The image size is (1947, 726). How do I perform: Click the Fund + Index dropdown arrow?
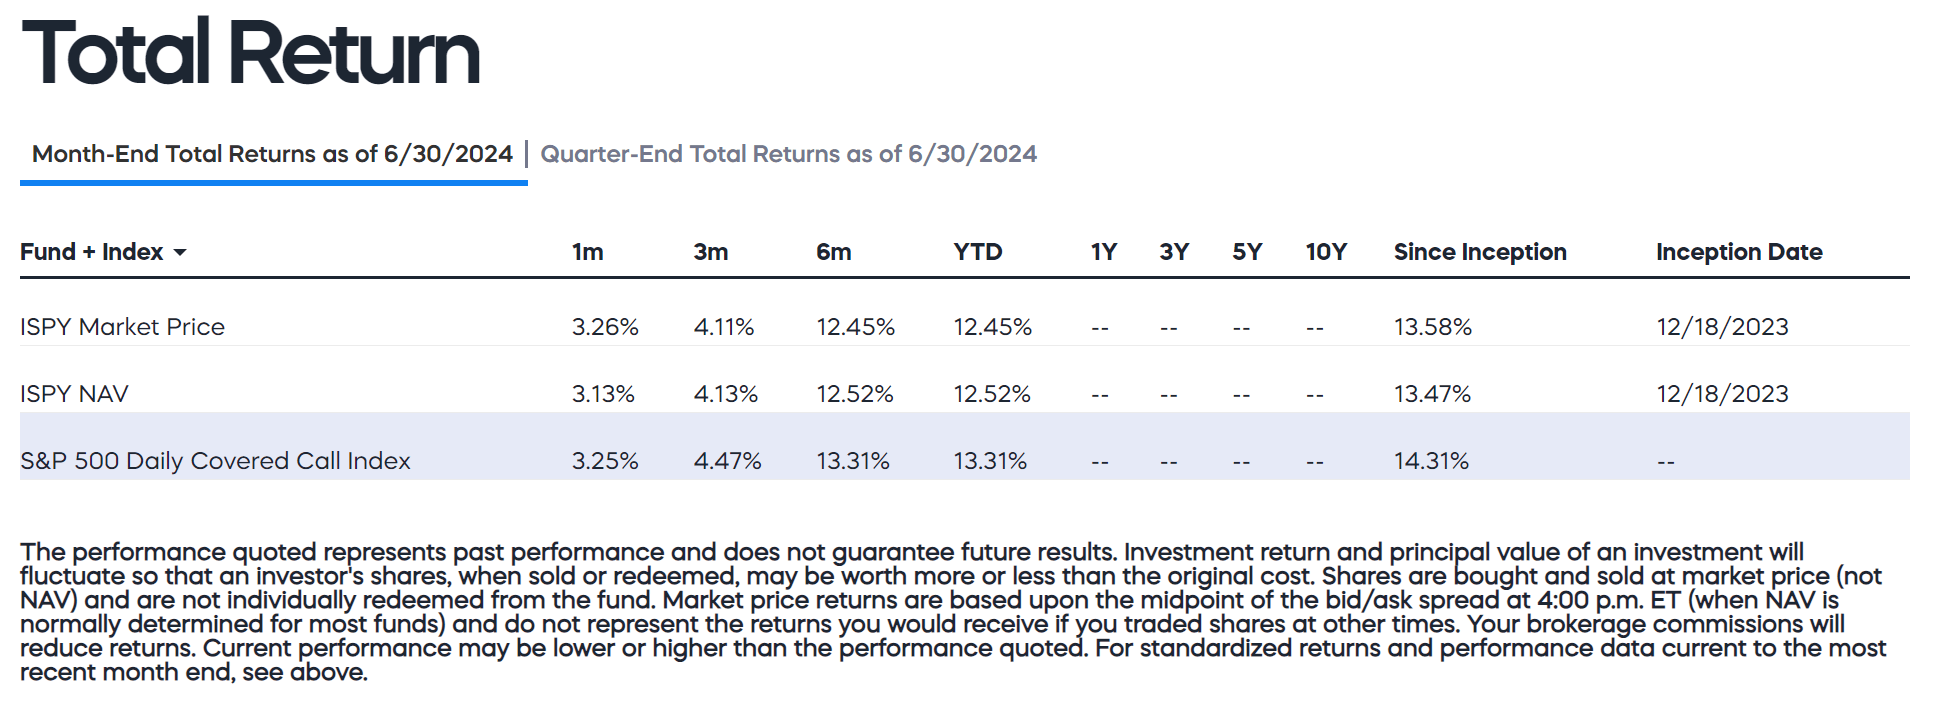click(180, 253)
